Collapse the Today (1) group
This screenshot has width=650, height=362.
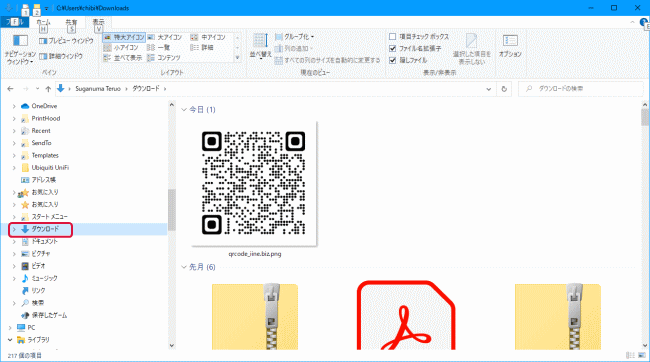click(184, 110)
